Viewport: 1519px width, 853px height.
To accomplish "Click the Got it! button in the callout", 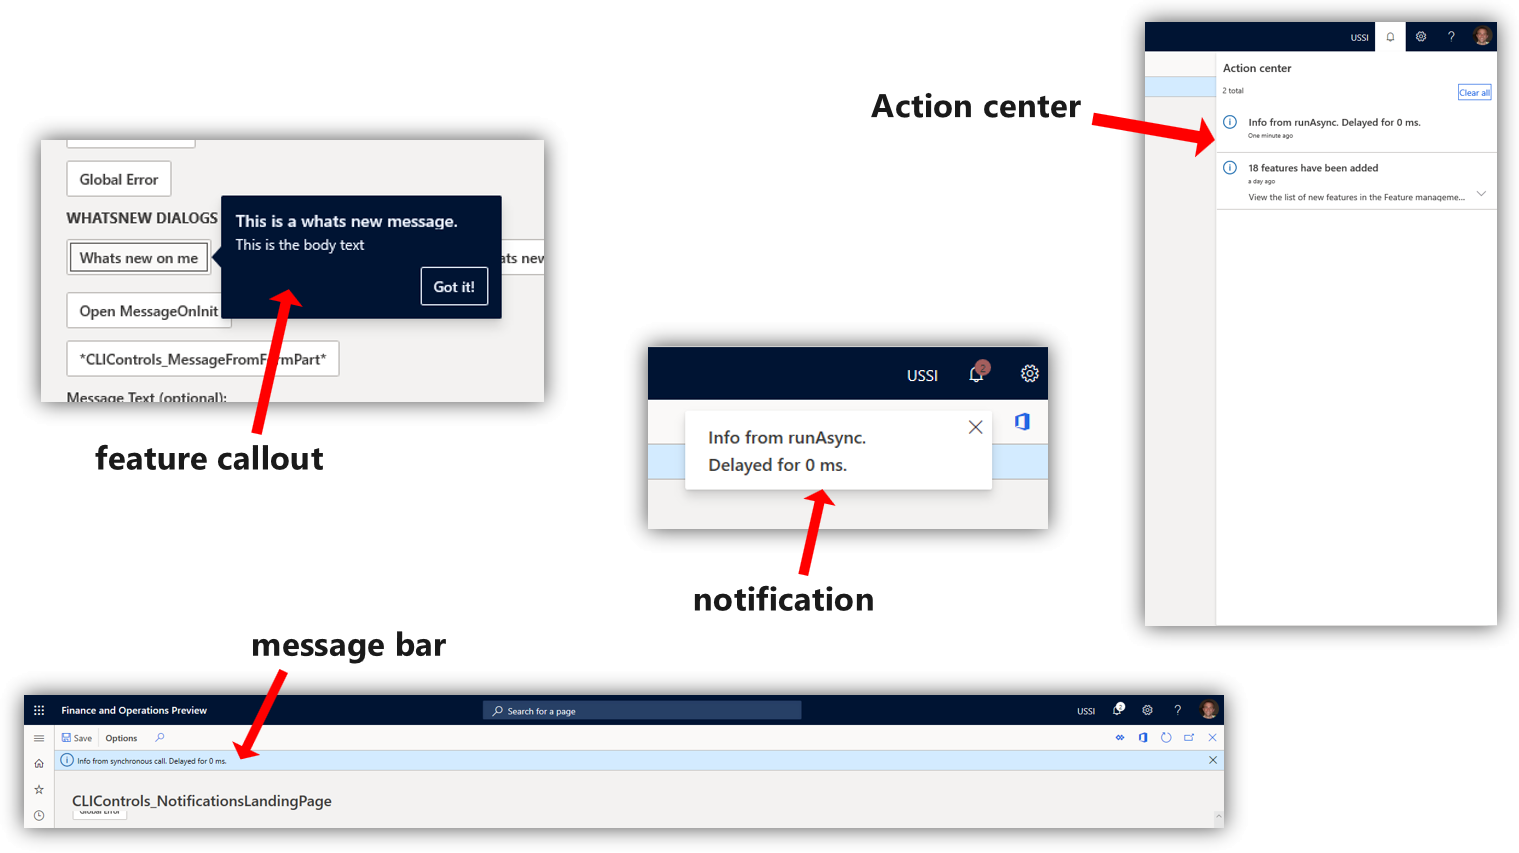I will [454, 287].
